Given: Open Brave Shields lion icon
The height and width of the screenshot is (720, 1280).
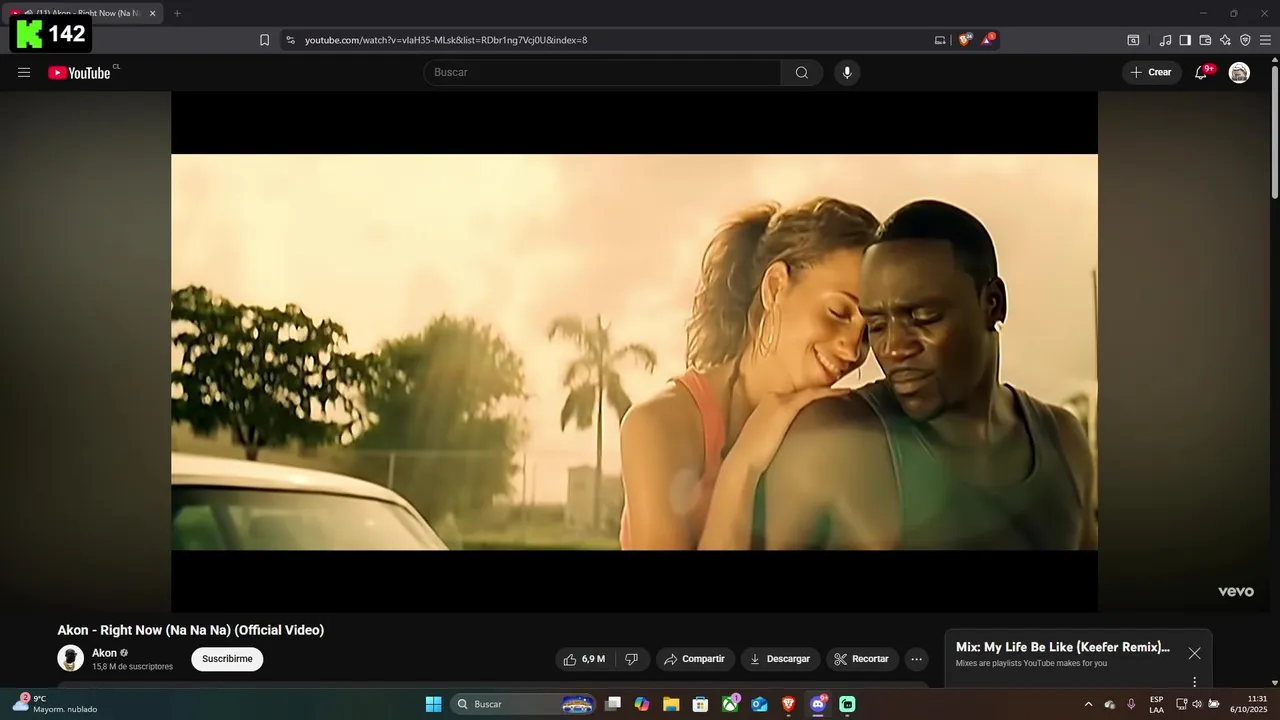Looking at the screenshot, I should click(x=965, y=40).
